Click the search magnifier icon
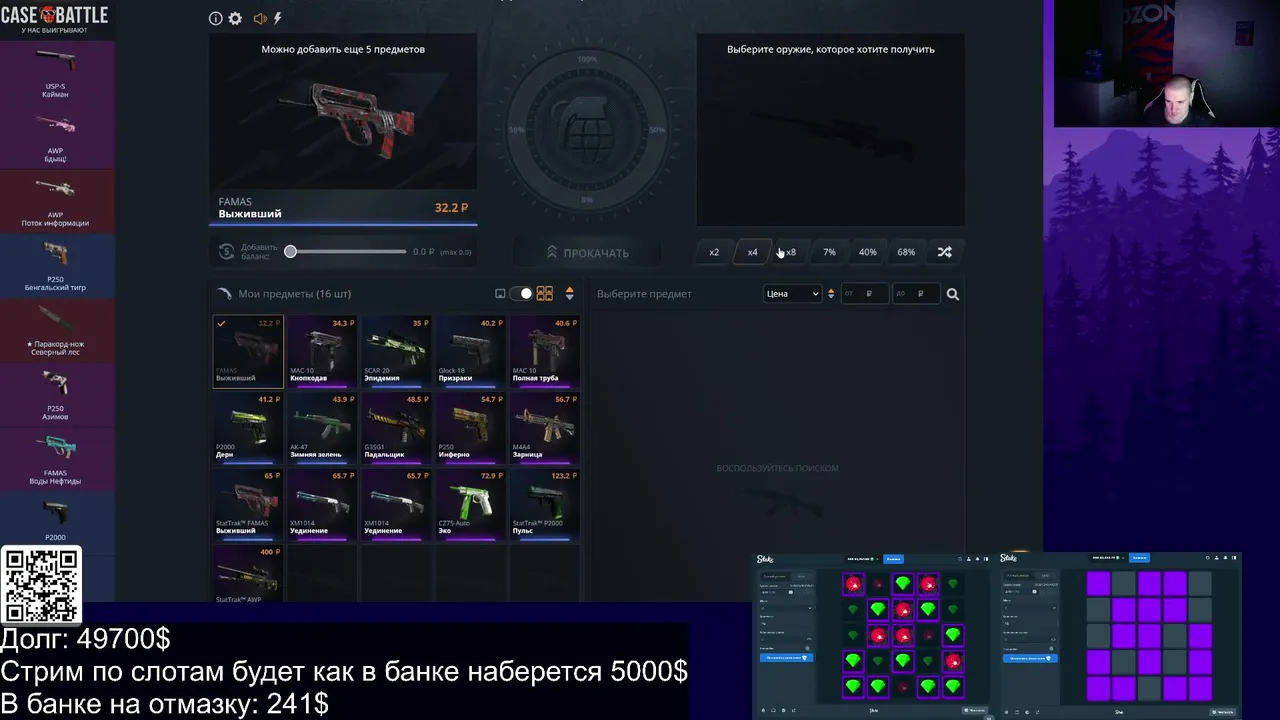 click(953, 294)
